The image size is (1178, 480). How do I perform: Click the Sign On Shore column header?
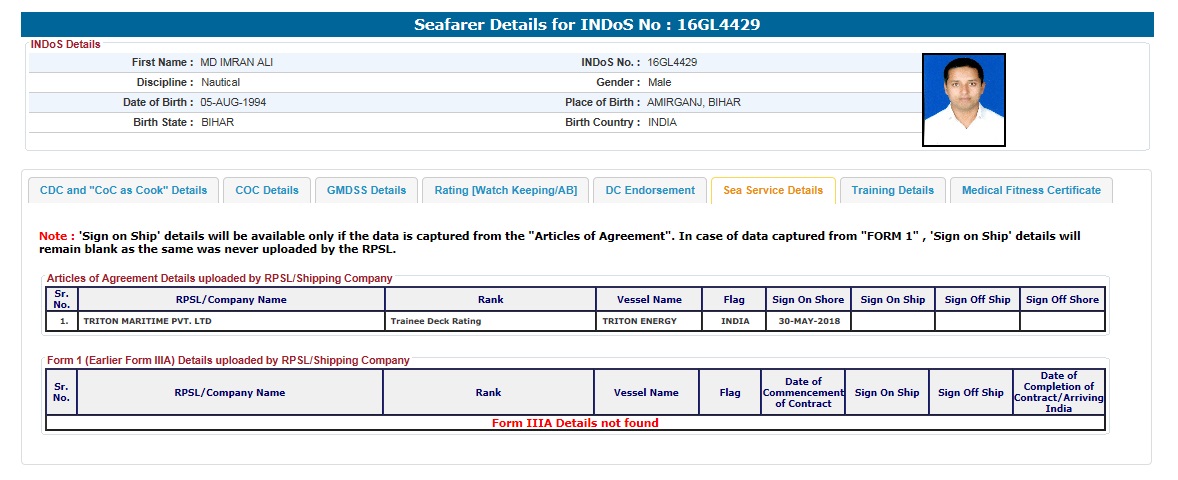click(x=808, y=300)
